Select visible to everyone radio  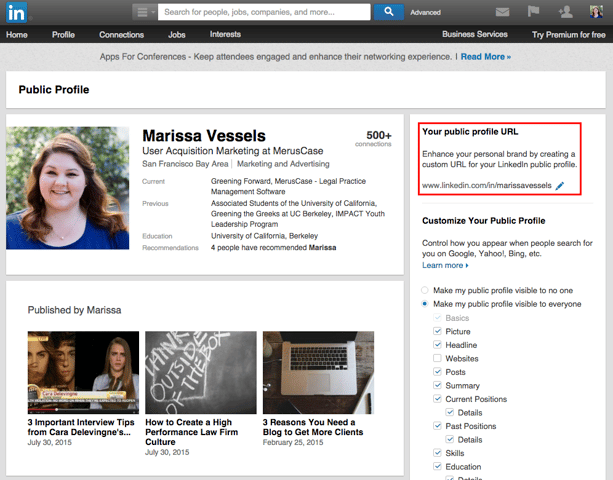tap(425, 304)
